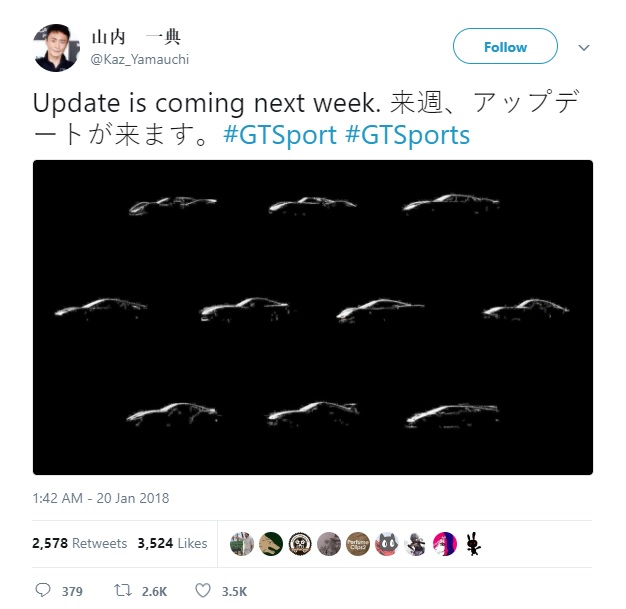Open the tweet options chevron menu
The width and height of the screenshot is (626, 609).
(x=584, y=48)
